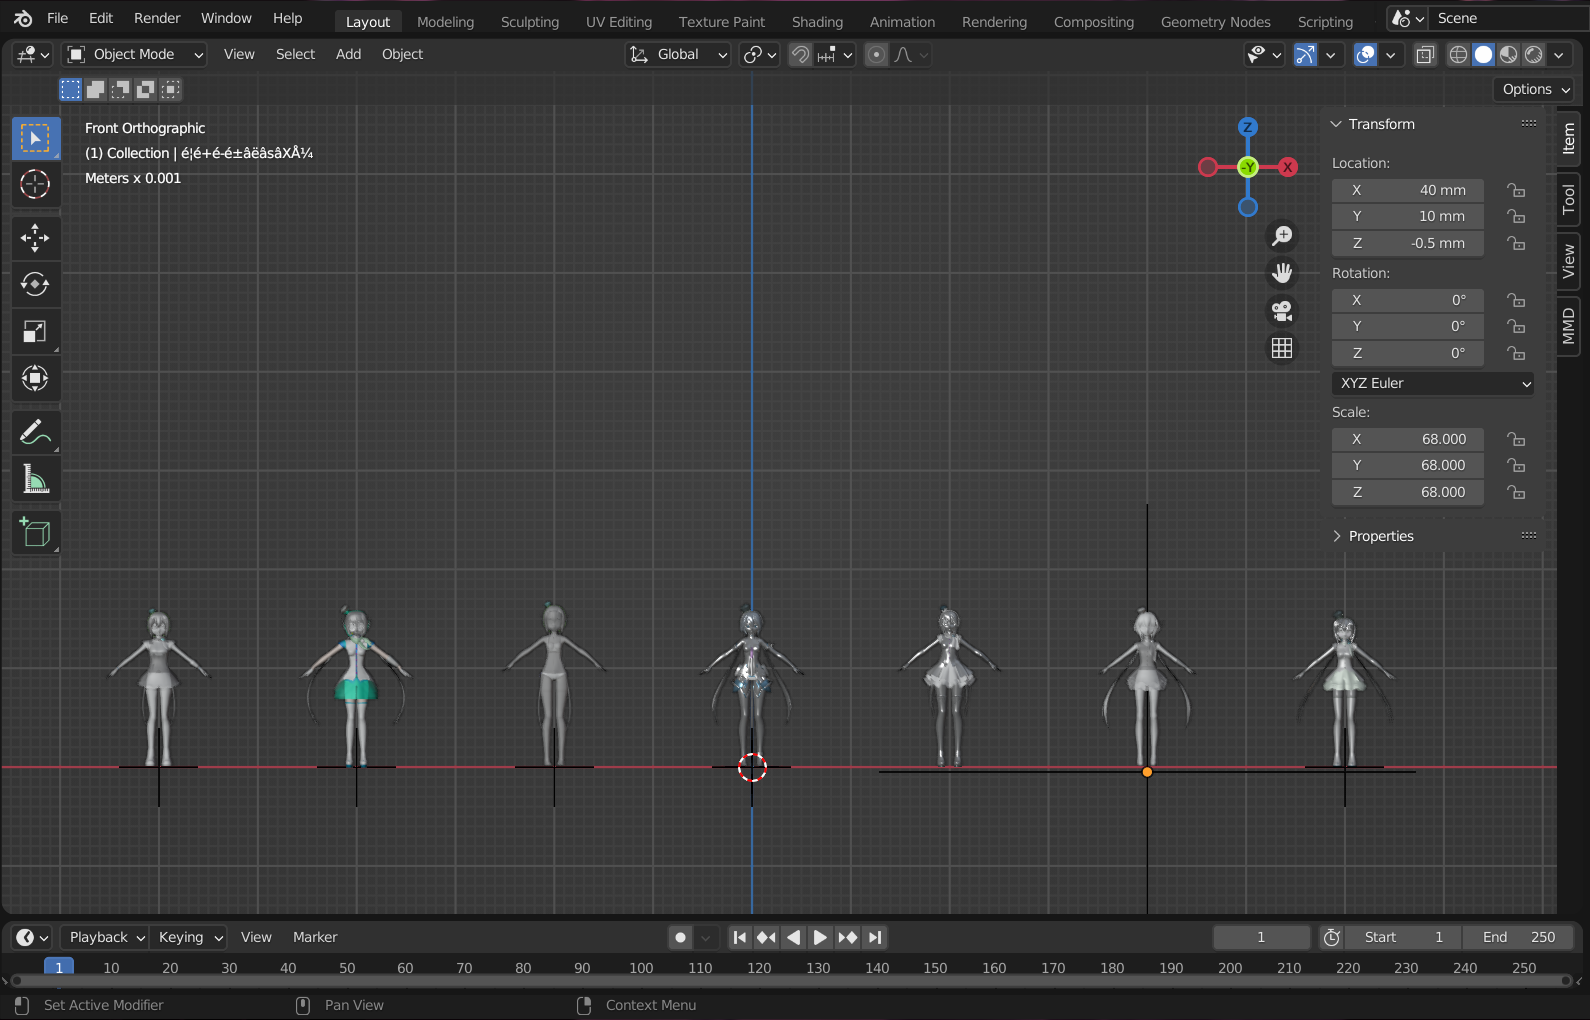Click frame 100 on the timeline
1590x1020 pixels.
pos(641,968)
